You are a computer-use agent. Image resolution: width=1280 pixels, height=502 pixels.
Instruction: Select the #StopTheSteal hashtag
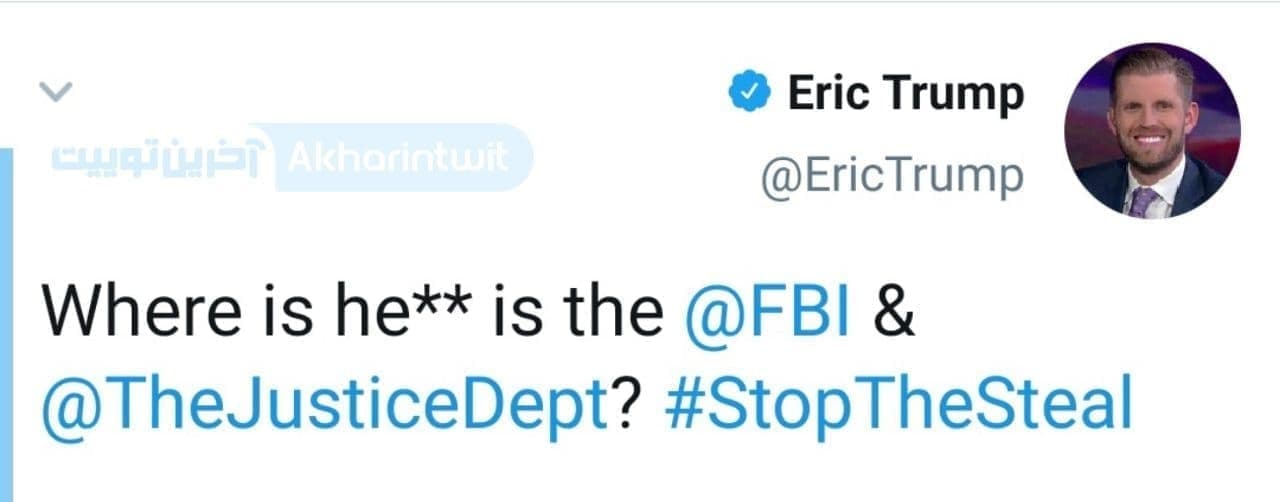[898, 404]
